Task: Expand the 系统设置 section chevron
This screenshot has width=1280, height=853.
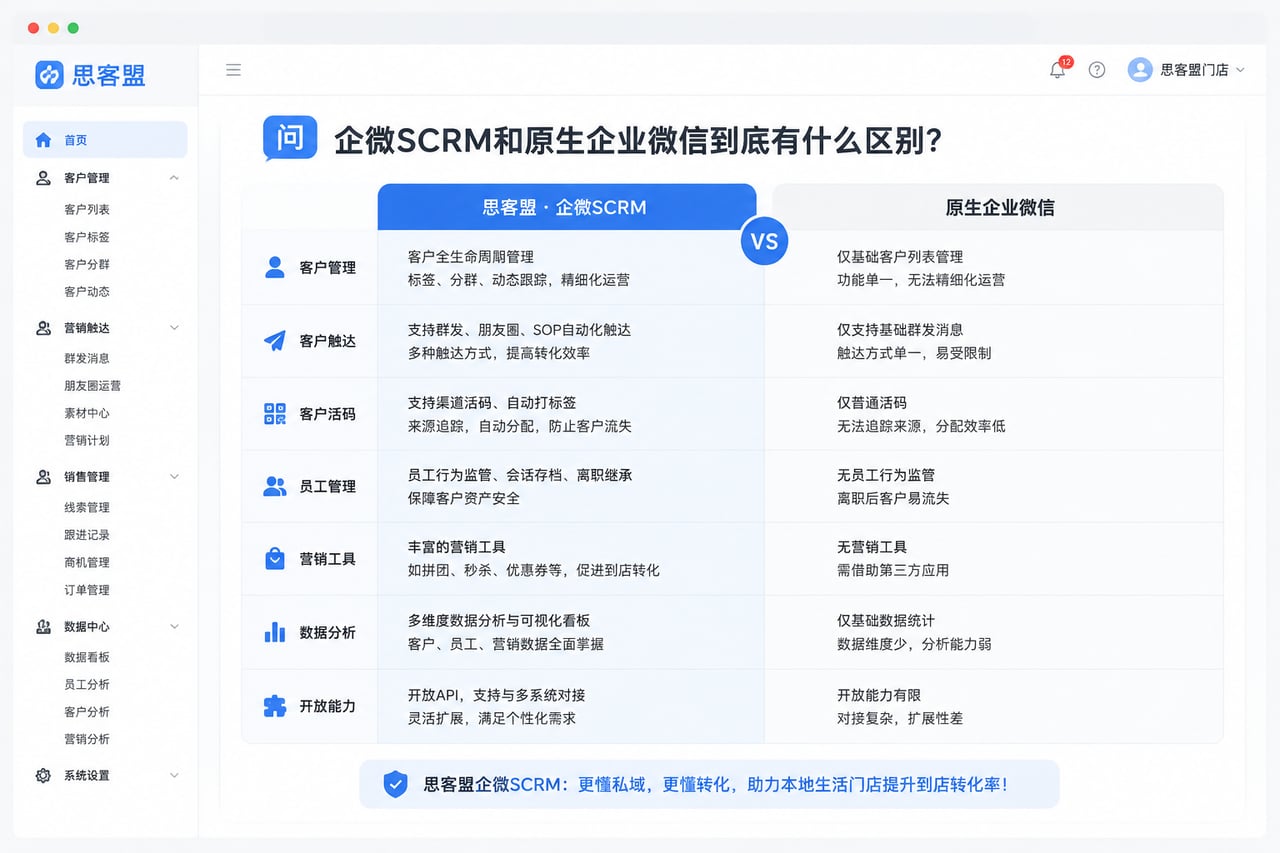Action: pos(174,776)
